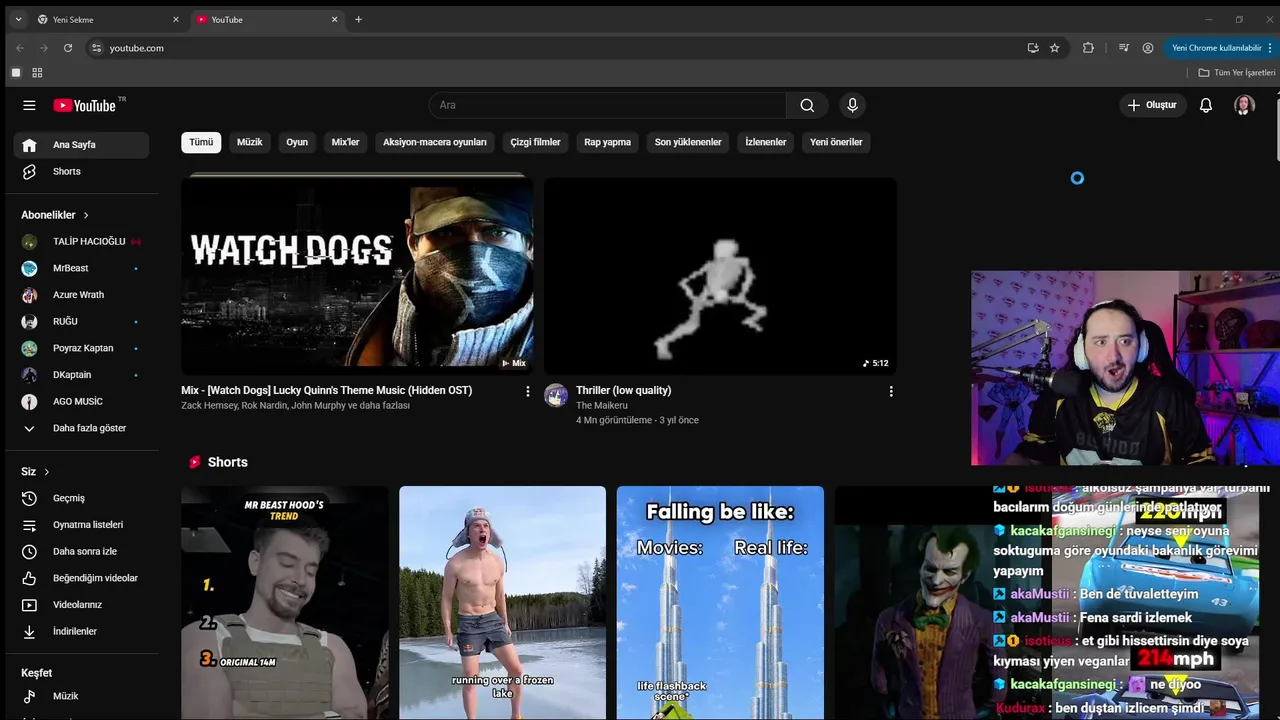Open Videolarınız in sidebar
This screenshot has width=1280, height=720.
[x=82, y=605]
